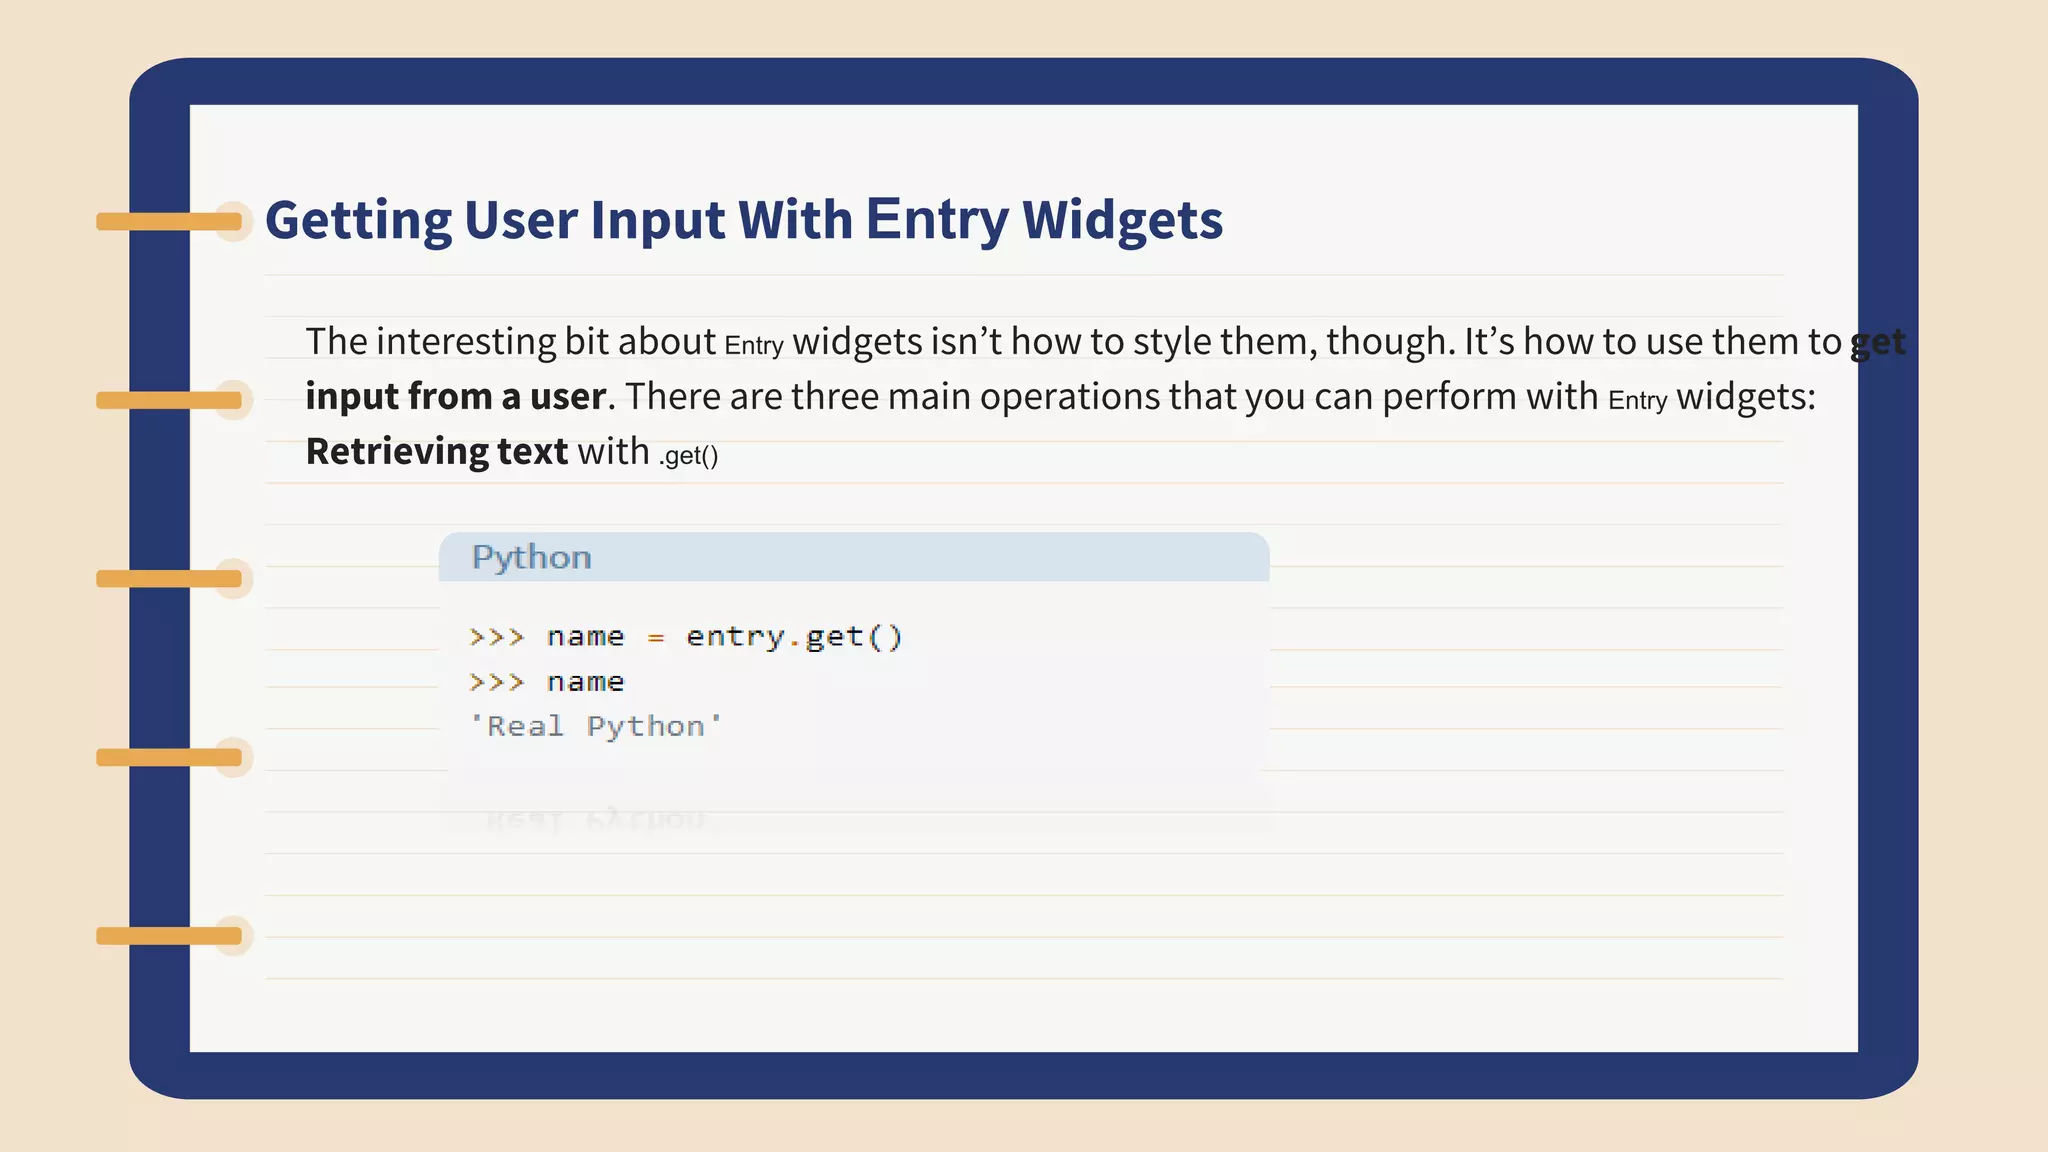Click the orange binder ring level with the Python header

(169, 579)
